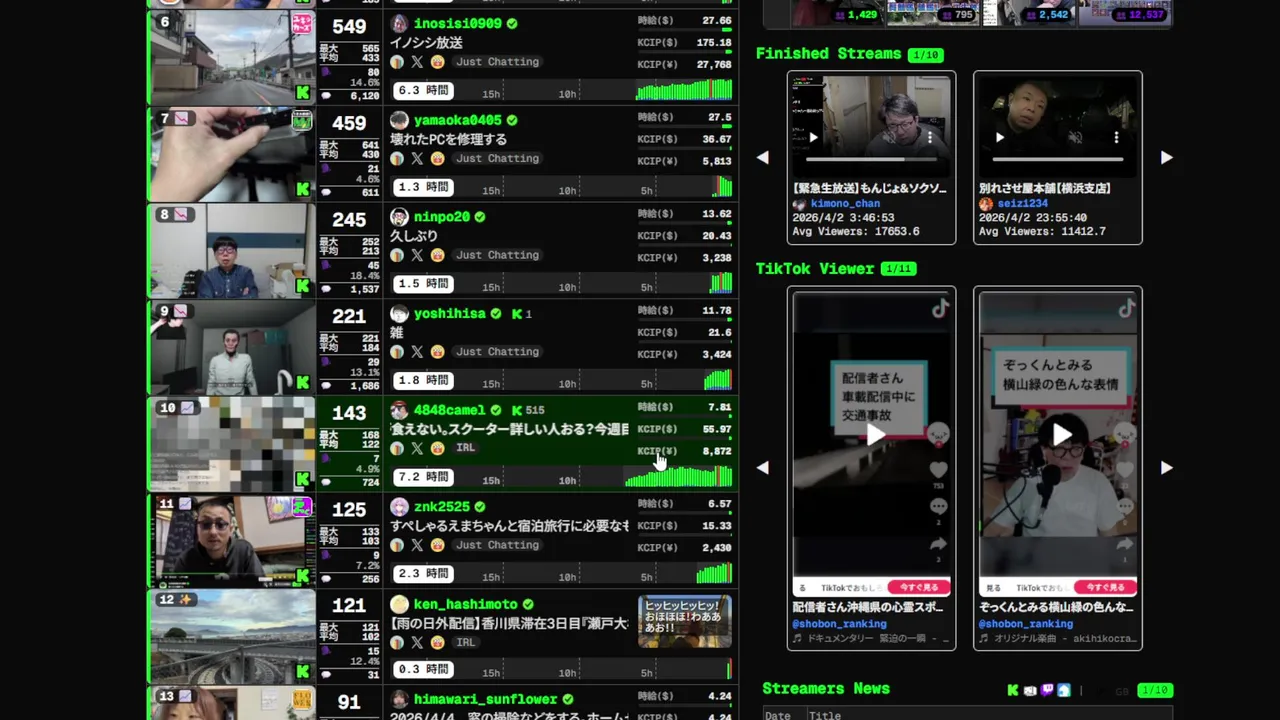Open the X link on yoshihisa's row

[x=417, y=352]
